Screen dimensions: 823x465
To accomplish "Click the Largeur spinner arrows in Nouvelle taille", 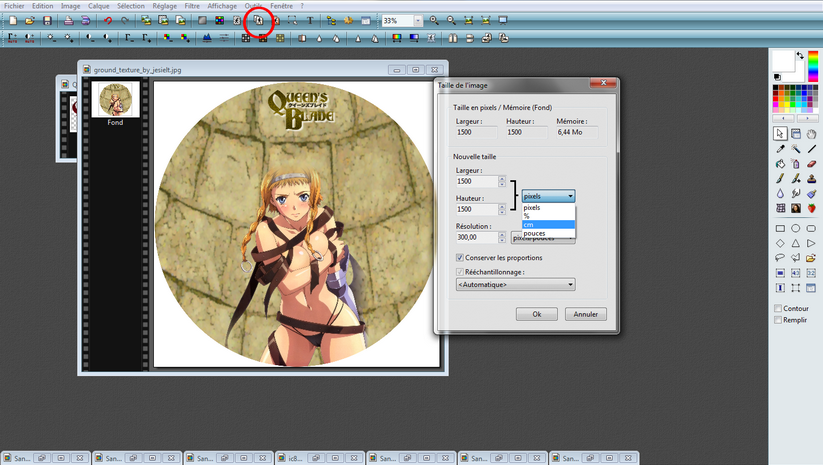I will [x=502, y=181].
